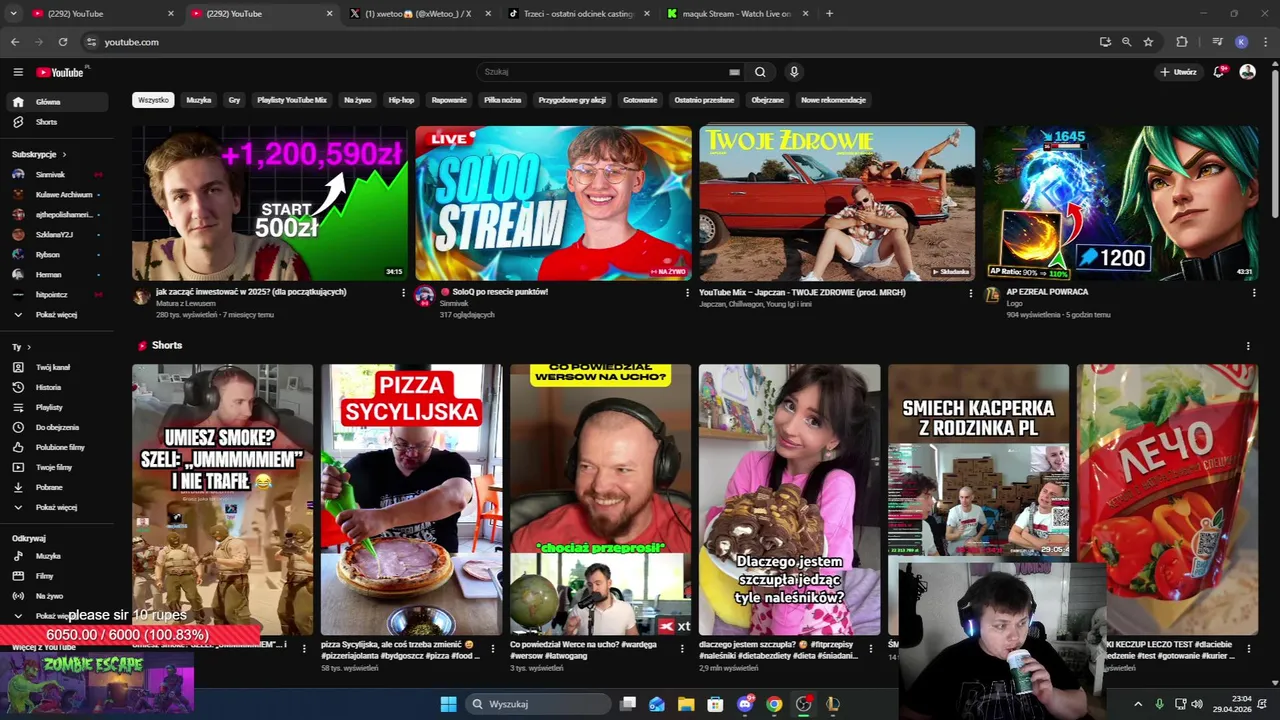Select the Gotowanie filter chip
1280x720 pixels.
pos(640,100)
